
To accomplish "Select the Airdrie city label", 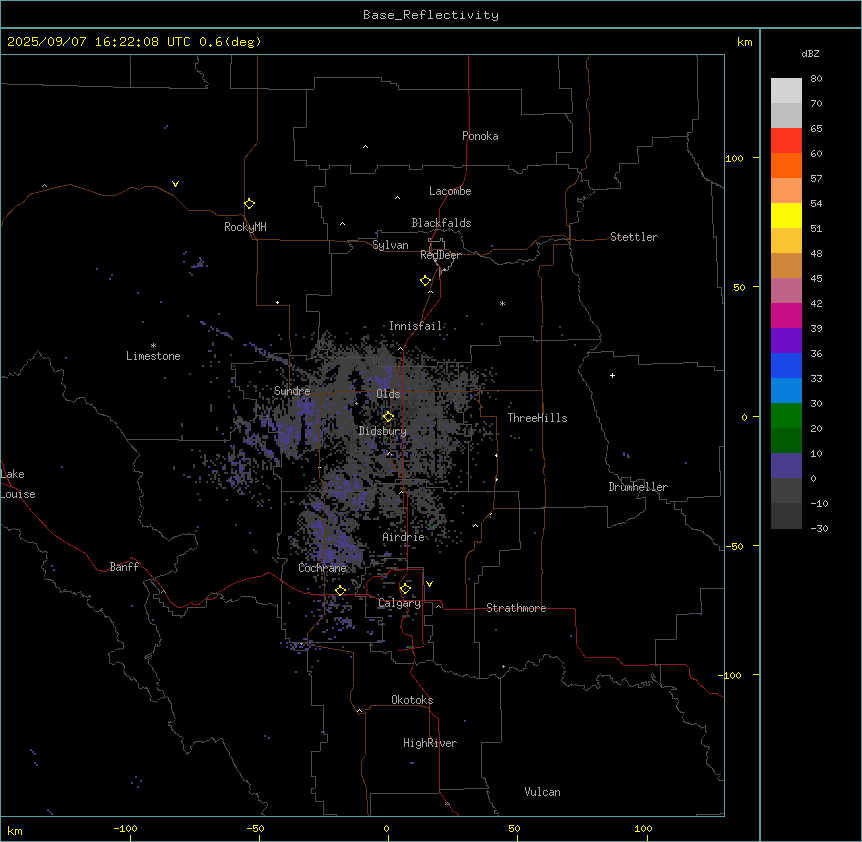I will (x=403, y=537).
